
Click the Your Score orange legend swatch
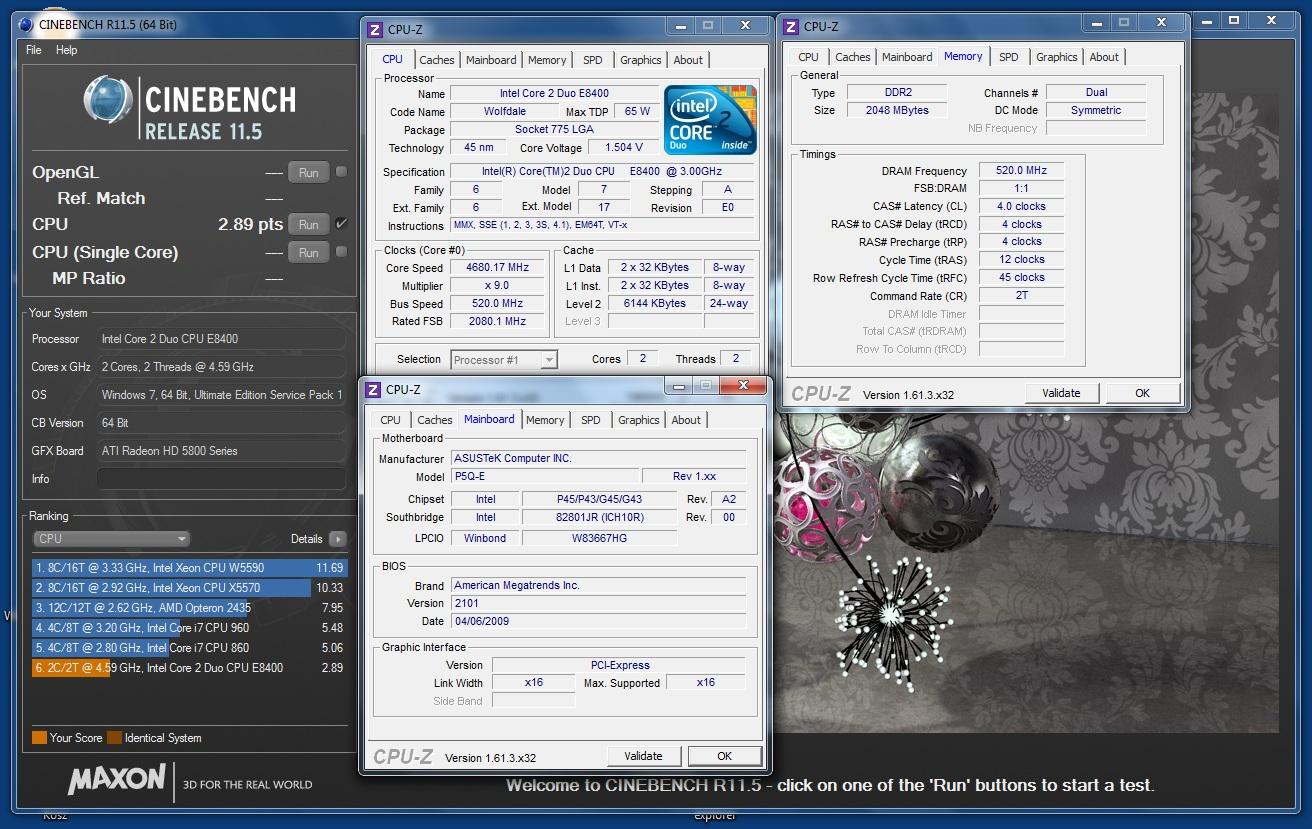39,738
